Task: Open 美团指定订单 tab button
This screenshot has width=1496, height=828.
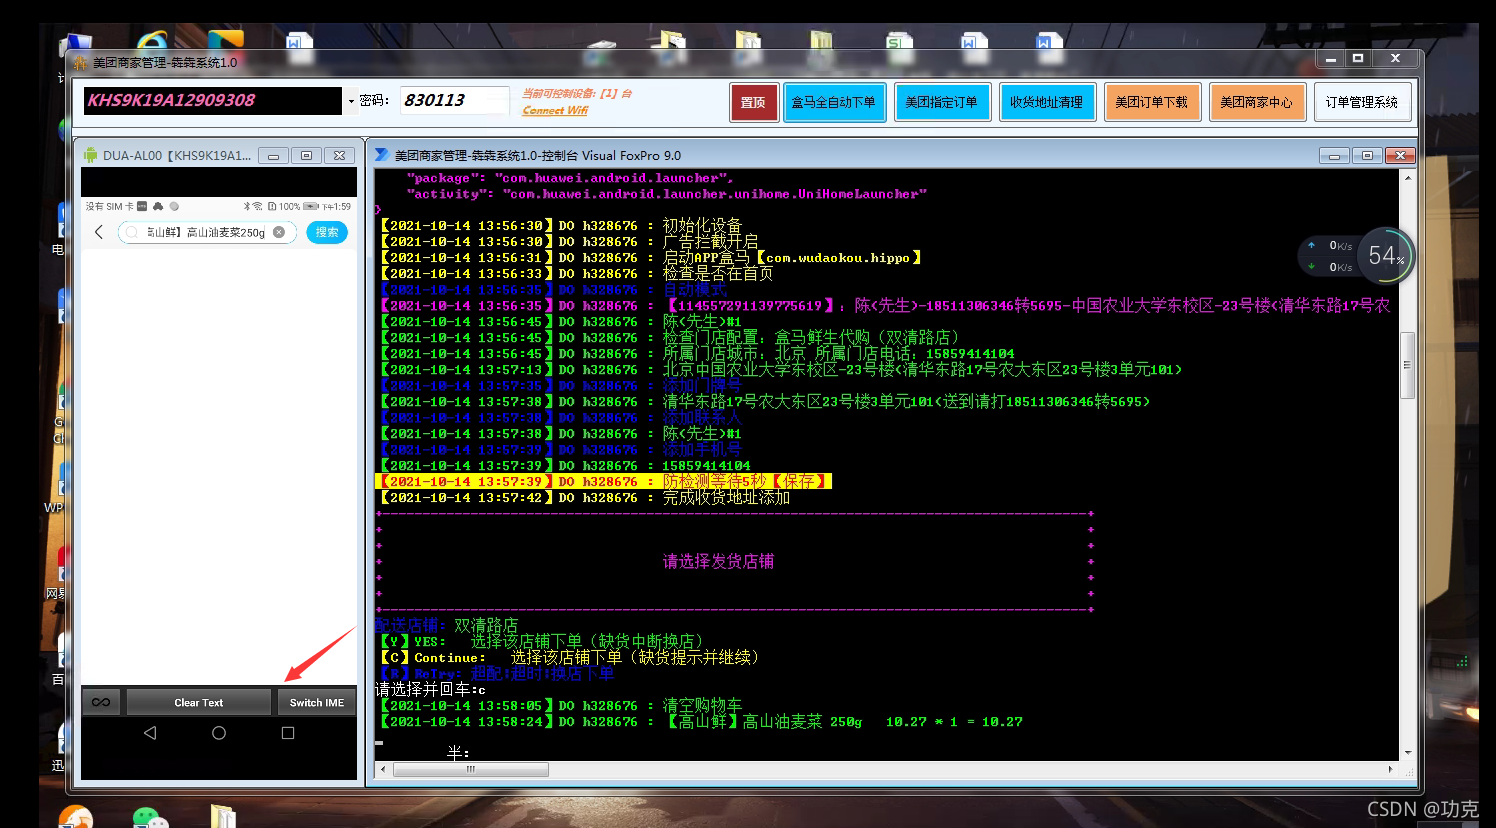Action: [x=942, y=102]
